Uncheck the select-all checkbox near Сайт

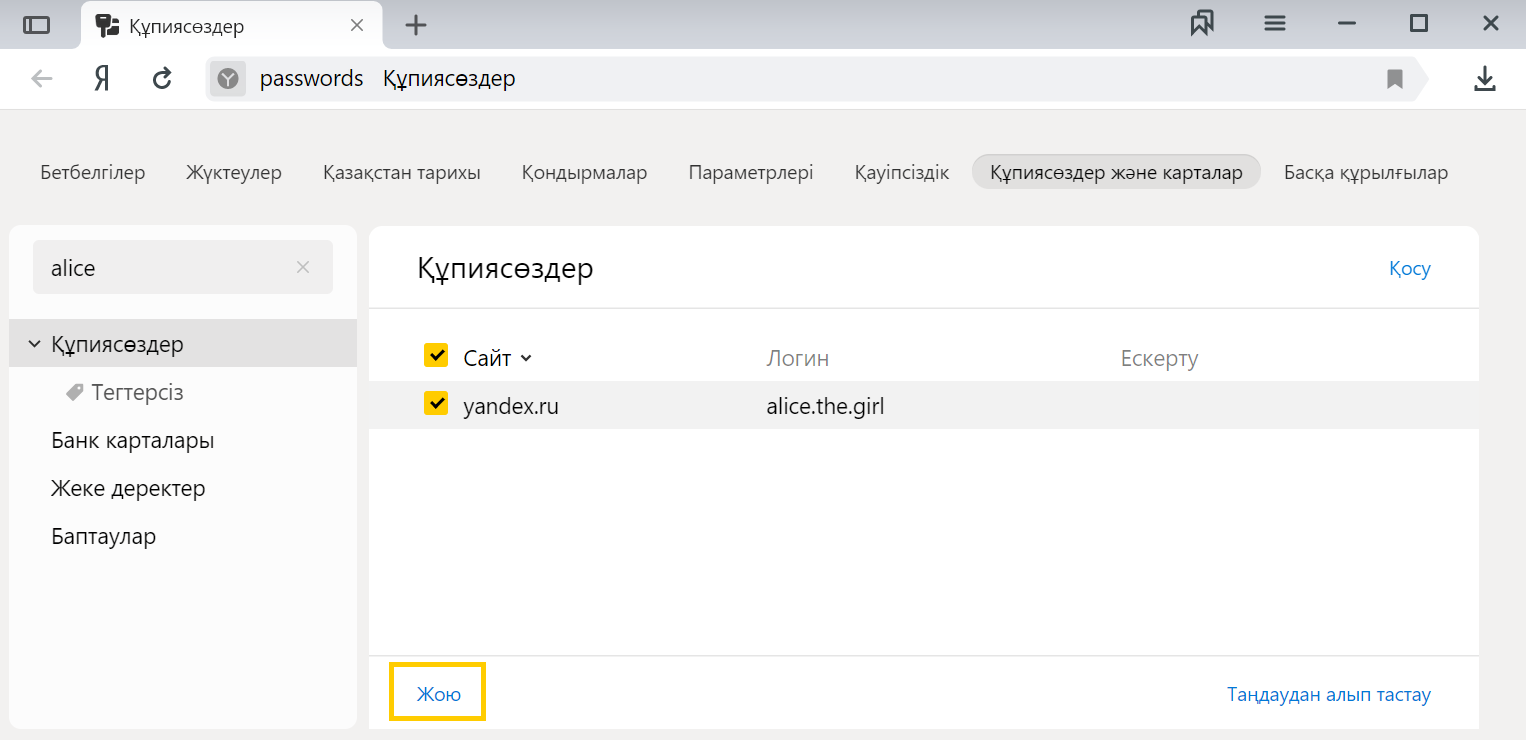pos(436,355)
